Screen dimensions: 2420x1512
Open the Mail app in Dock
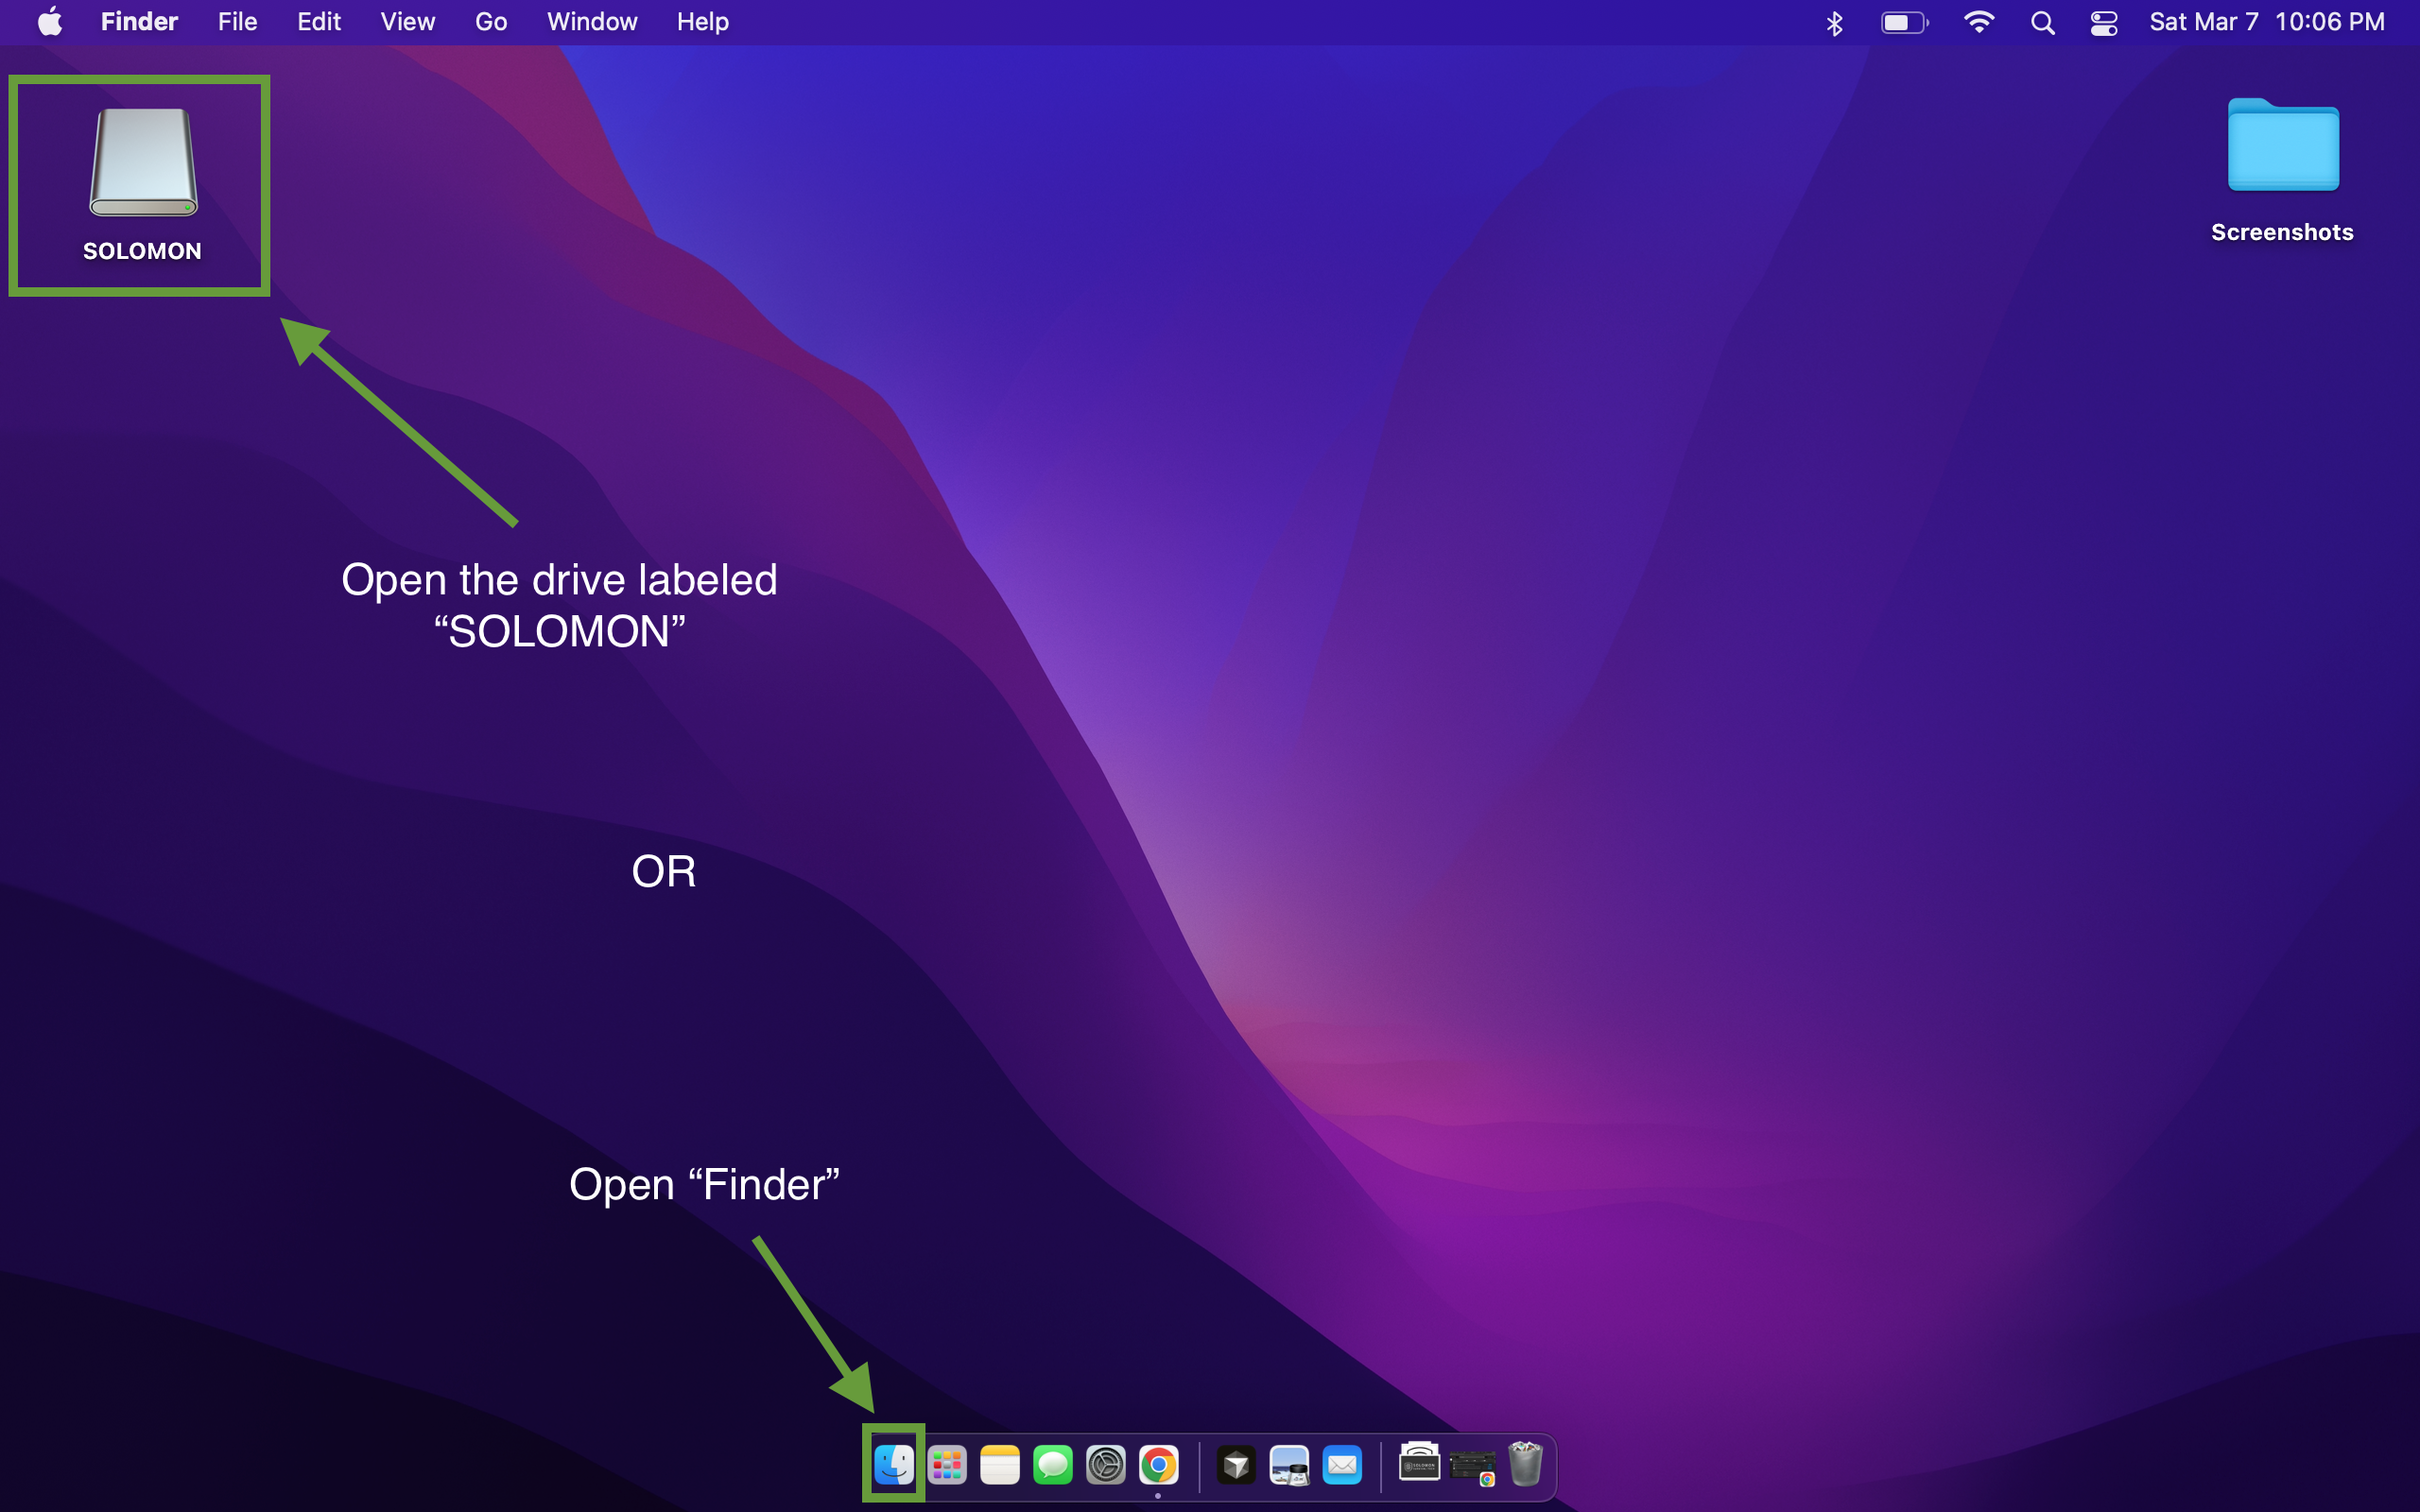pyautogui.click(x=1342, y=1465)
